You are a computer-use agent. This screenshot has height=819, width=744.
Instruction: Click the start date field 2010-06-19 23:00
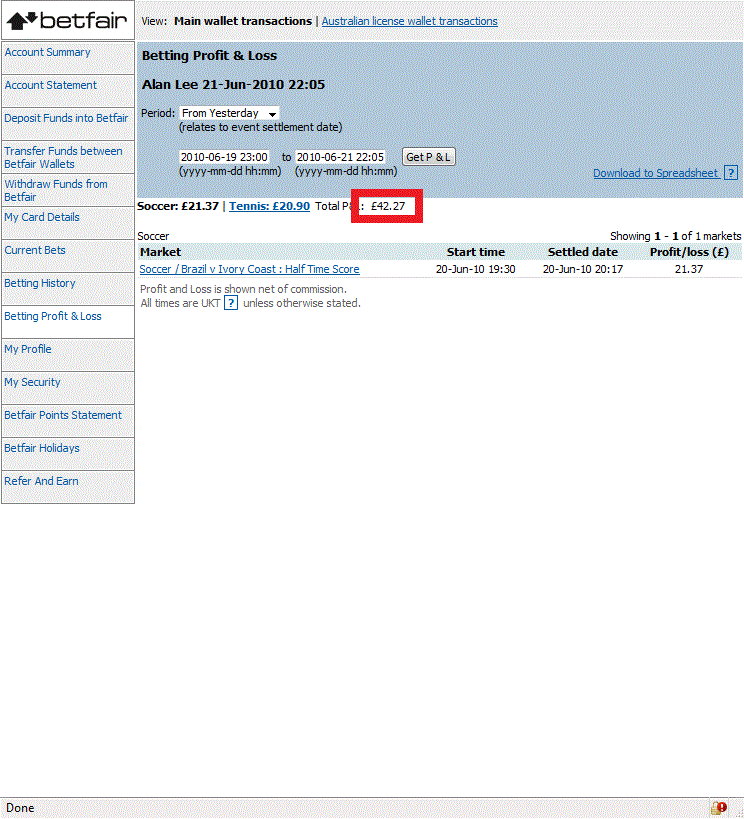224,157
